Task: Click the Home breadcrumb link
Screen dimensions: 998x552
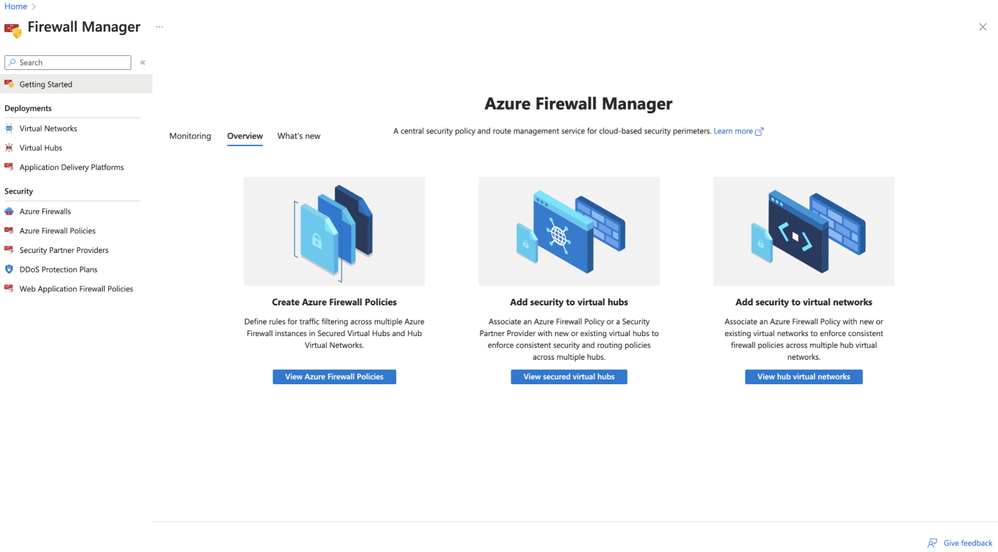Action: pos(16,6)
